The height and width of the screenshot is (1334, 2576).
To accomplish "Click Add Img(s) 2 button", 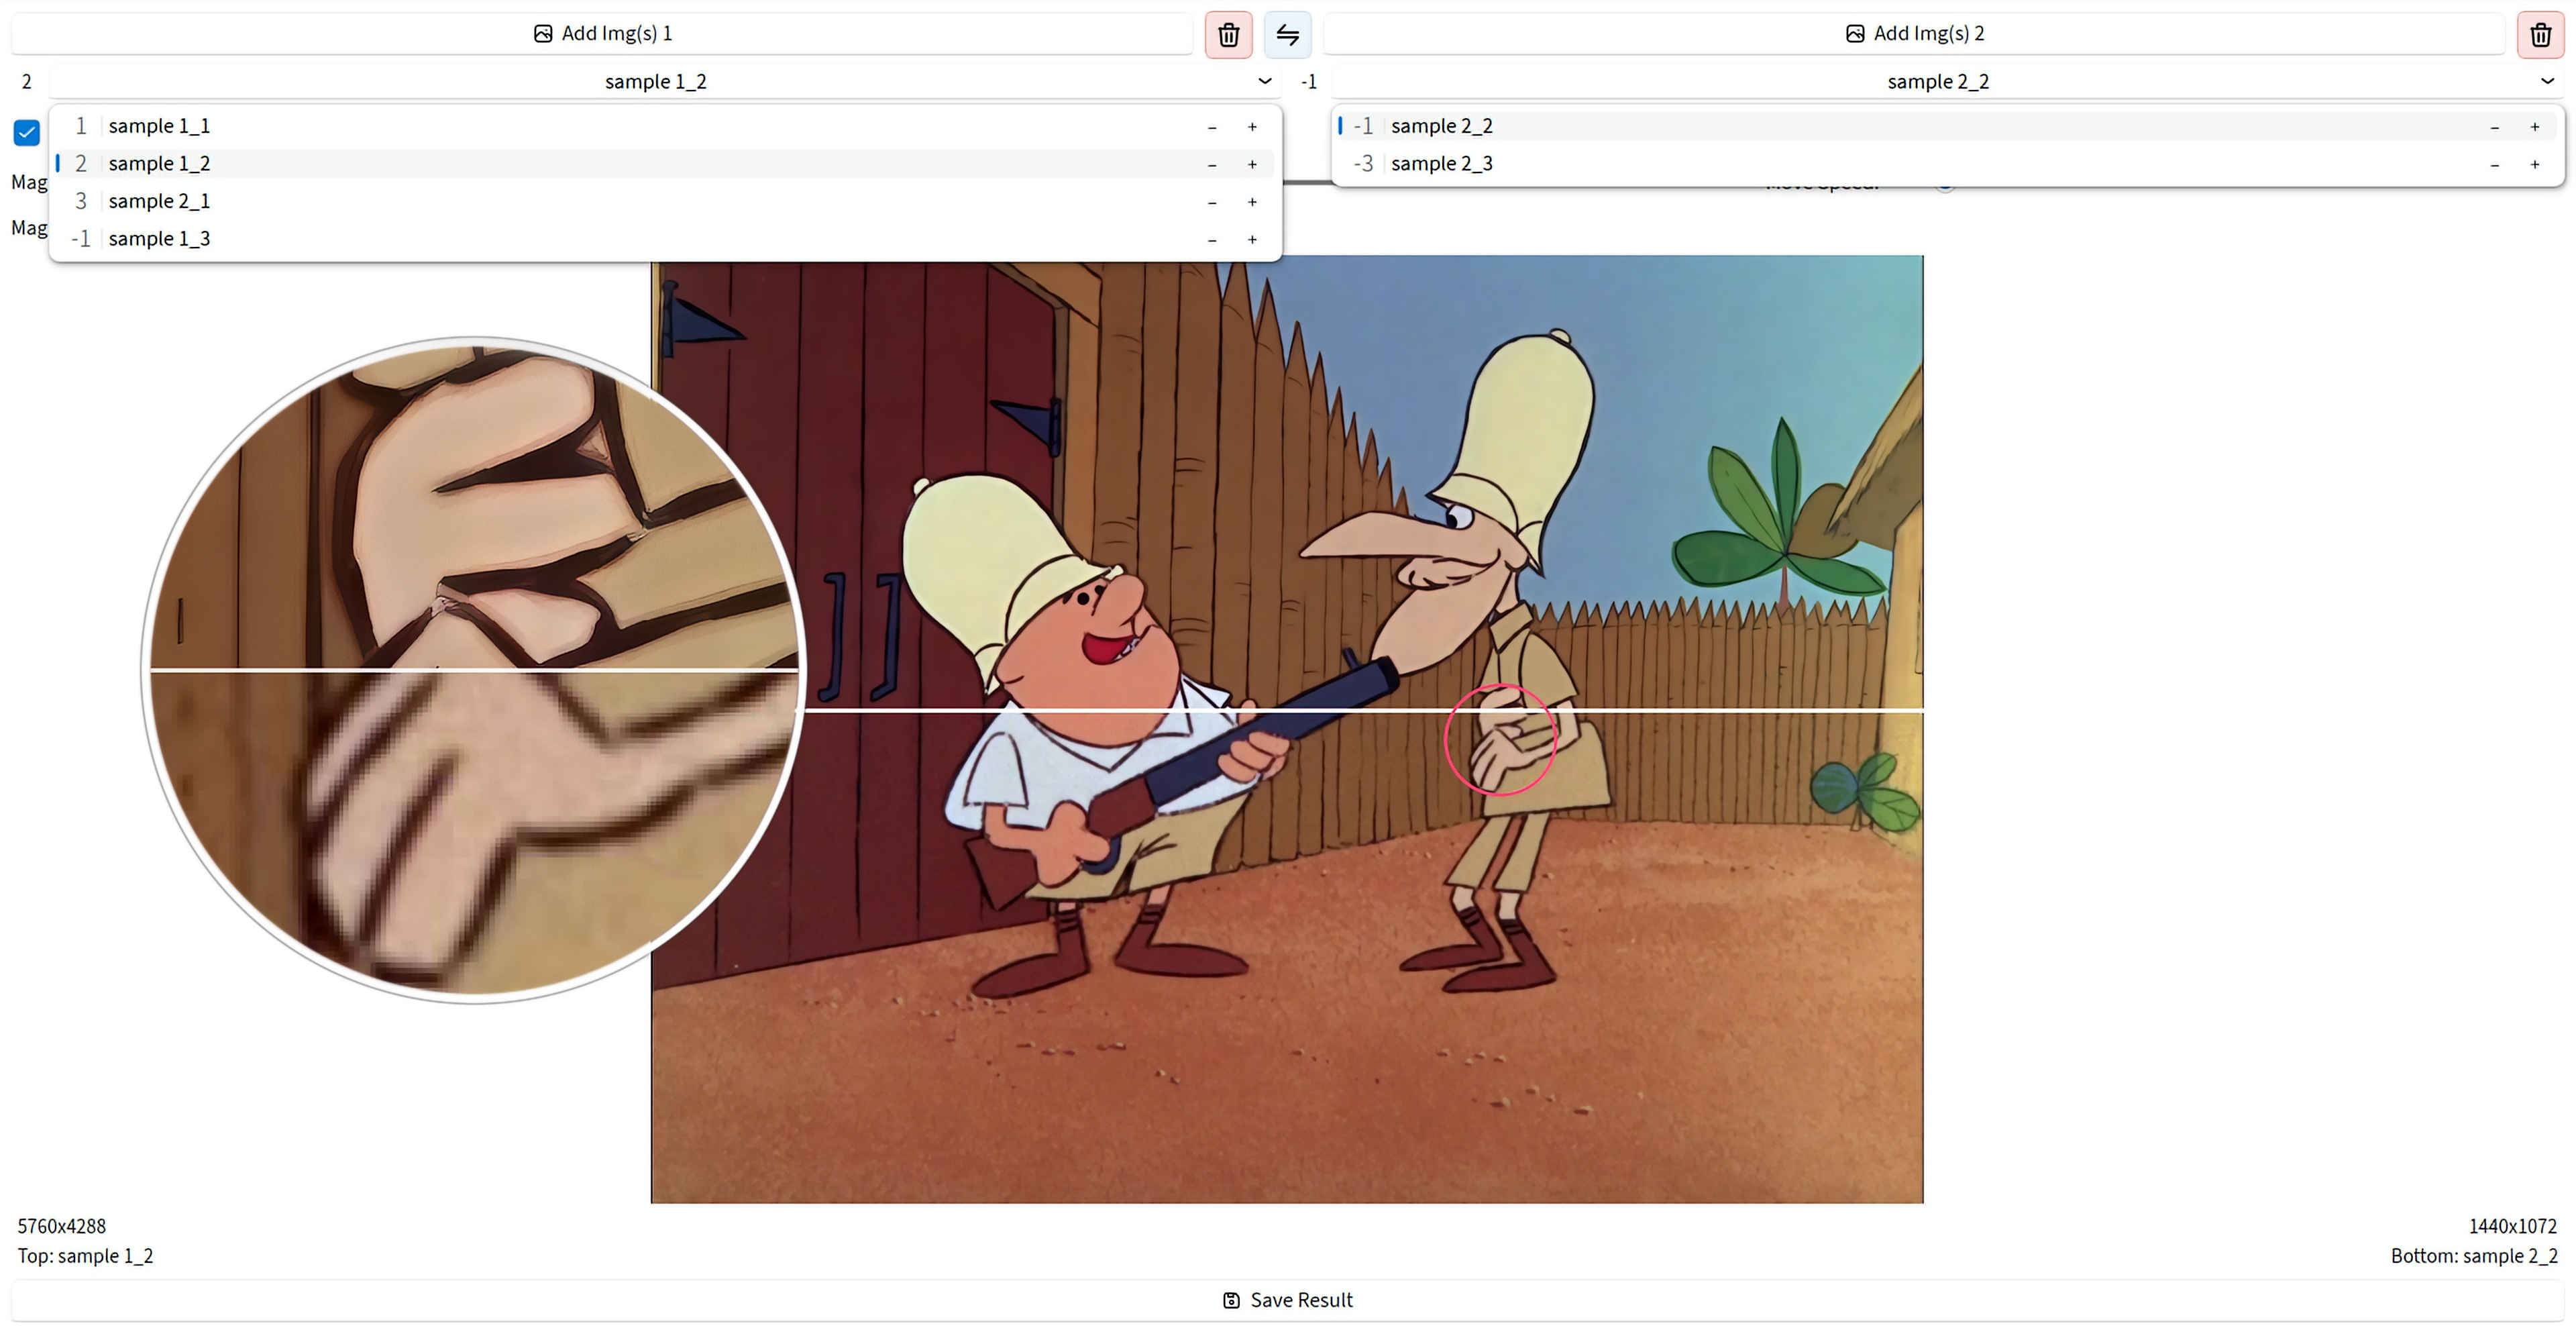I will coord(1914,33).
